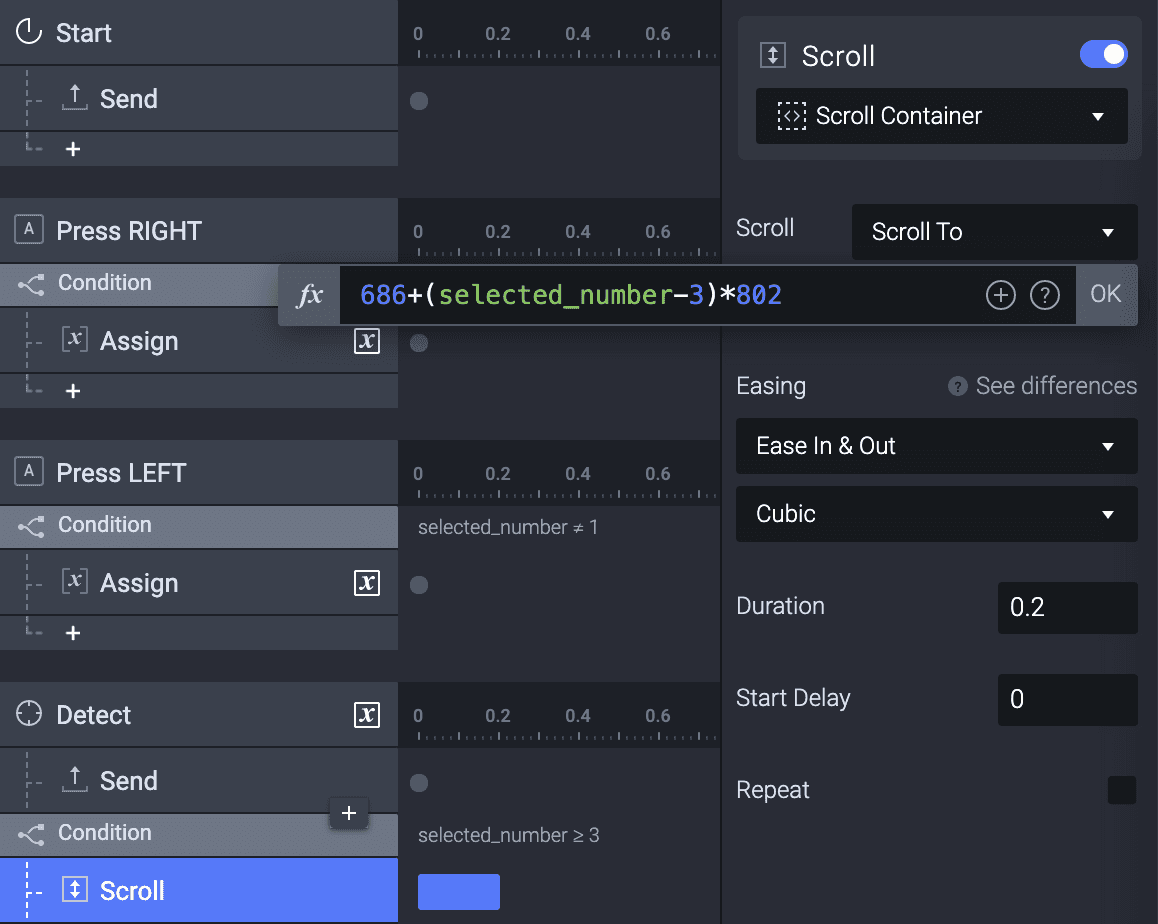Select the Assign keyframe dot under Press LEFT
Image resolution: width=1158 pixels, height=924 pixels.
[x=419, y=585]
